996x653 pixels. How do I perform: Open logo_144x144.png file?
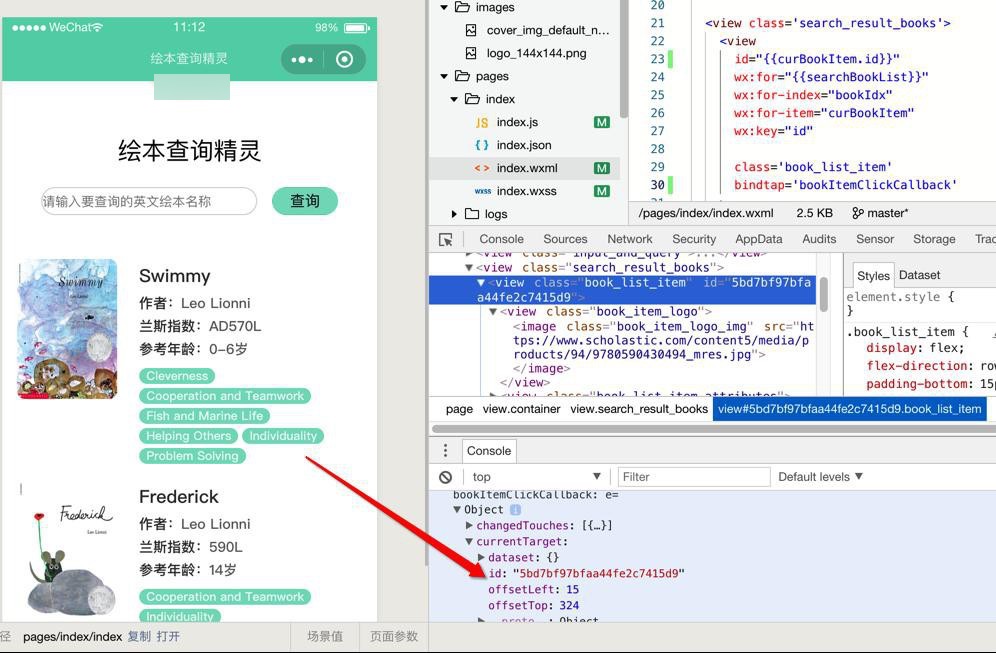tap(536, 53)
